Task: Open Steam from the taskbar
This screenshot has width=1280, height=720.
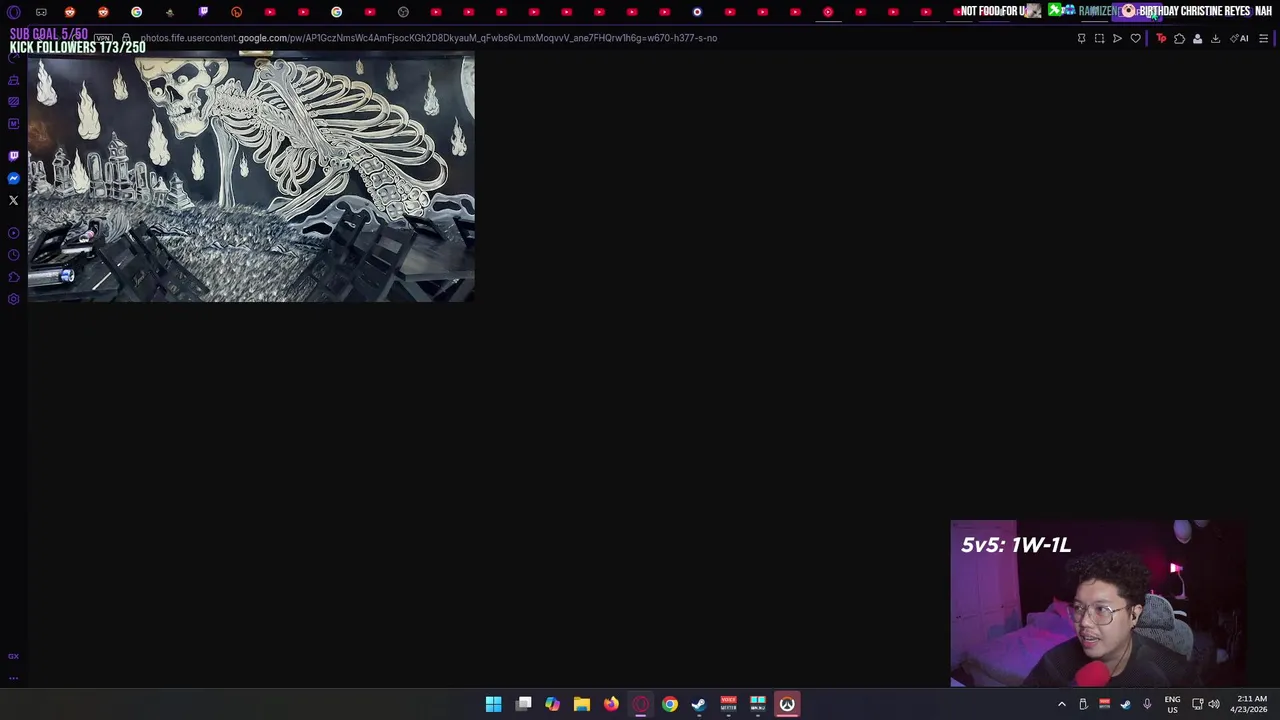Action: click(699, 704)
